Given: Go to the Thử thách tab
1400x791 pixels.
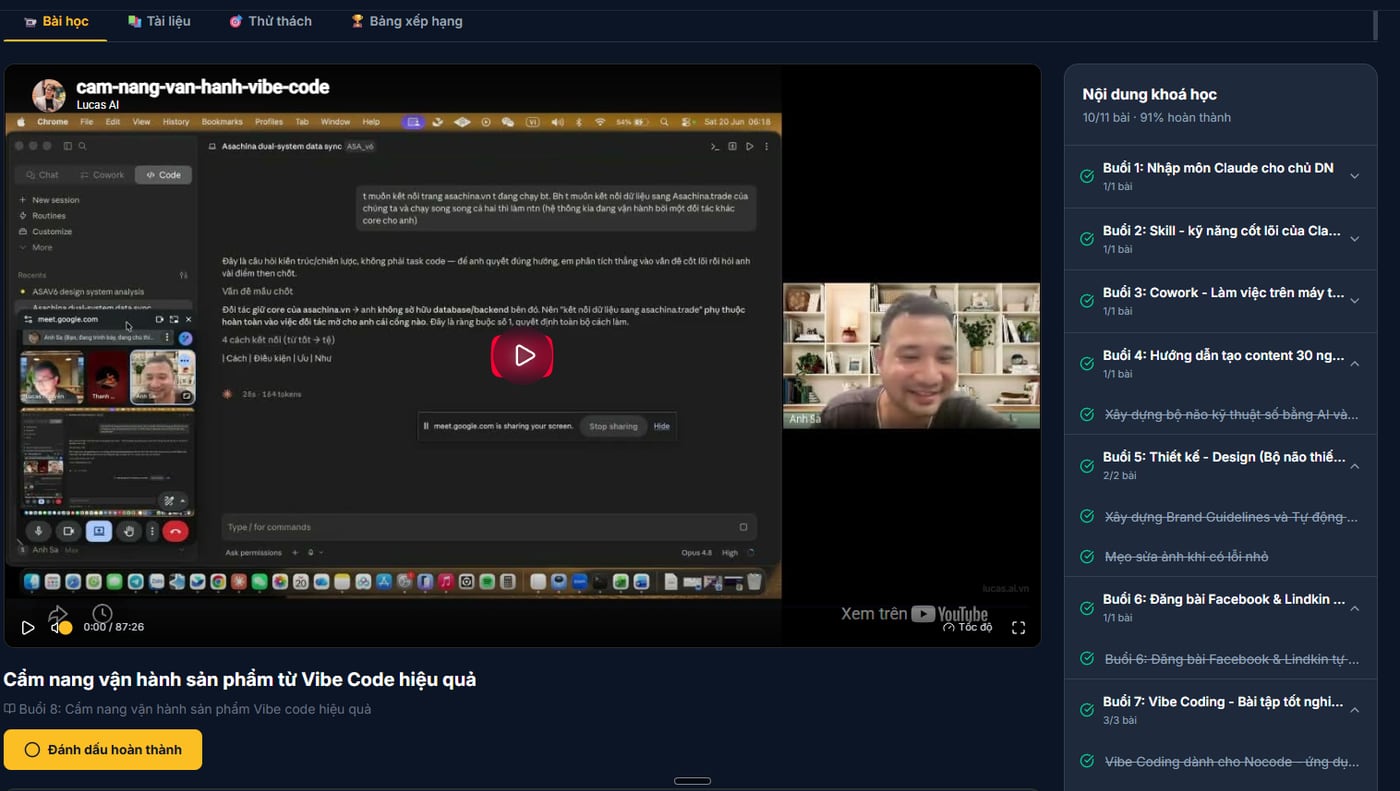Looking at the screenshot, I should tap(270, 21).
